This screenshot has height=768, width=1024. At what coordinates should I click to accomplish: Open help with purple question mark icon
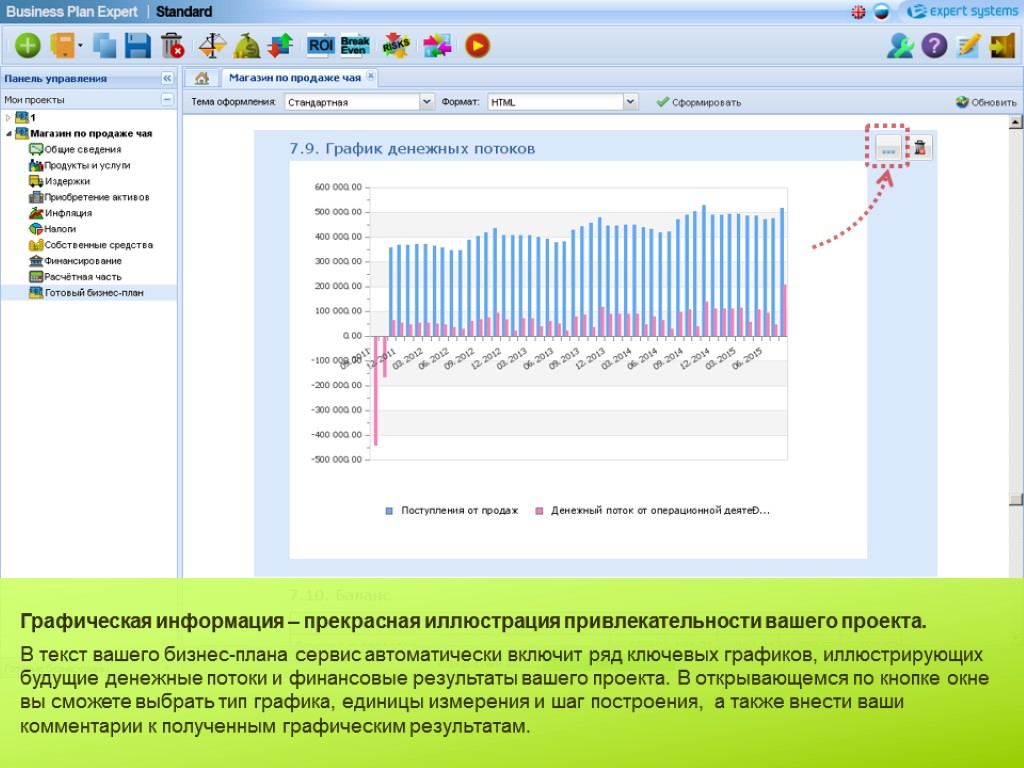coord(934,46)
